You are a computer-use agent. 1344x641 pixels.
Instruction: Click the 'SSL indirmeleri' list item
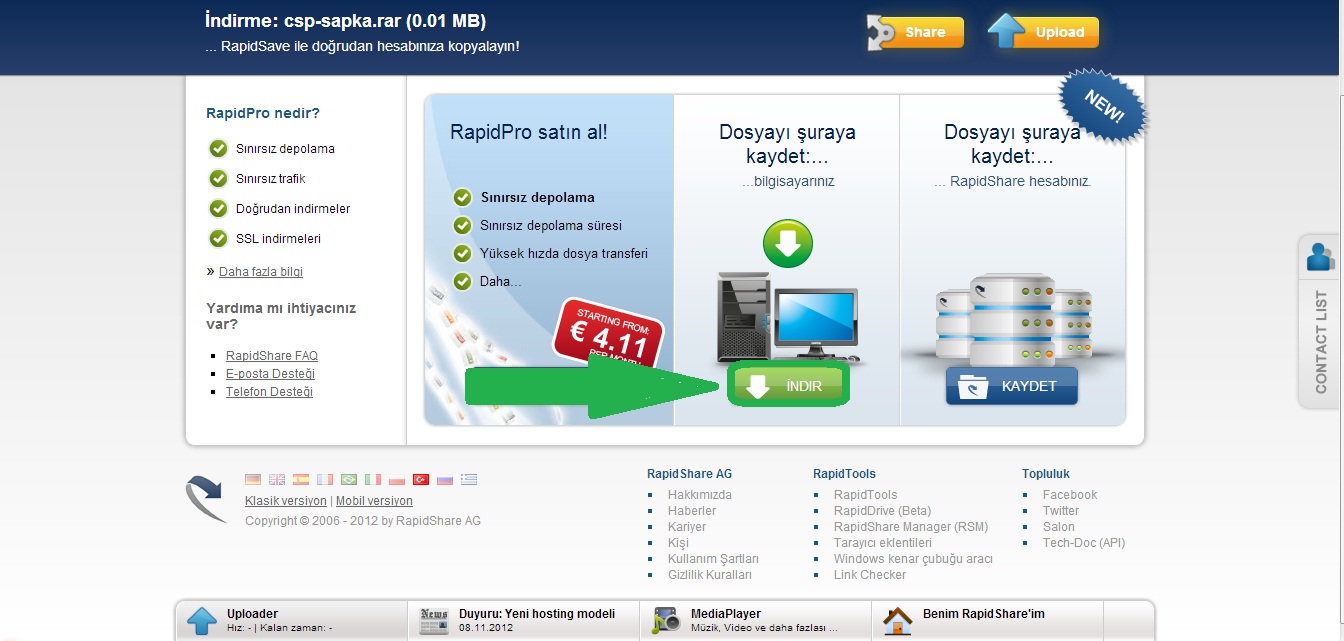pyautogui.click(x=279, y=239)
